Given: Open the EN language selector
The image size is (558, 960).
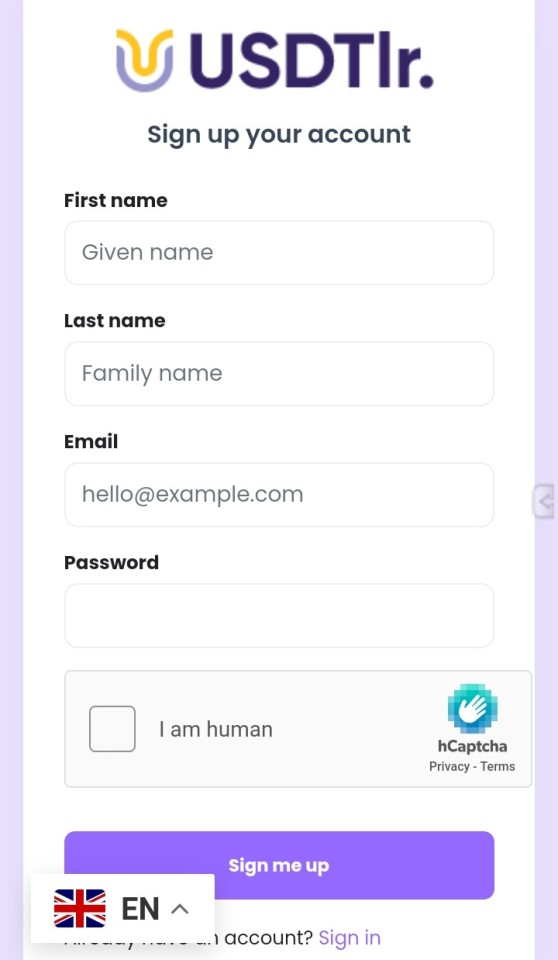Looking at the screenshot, I should tap(123, 909).
